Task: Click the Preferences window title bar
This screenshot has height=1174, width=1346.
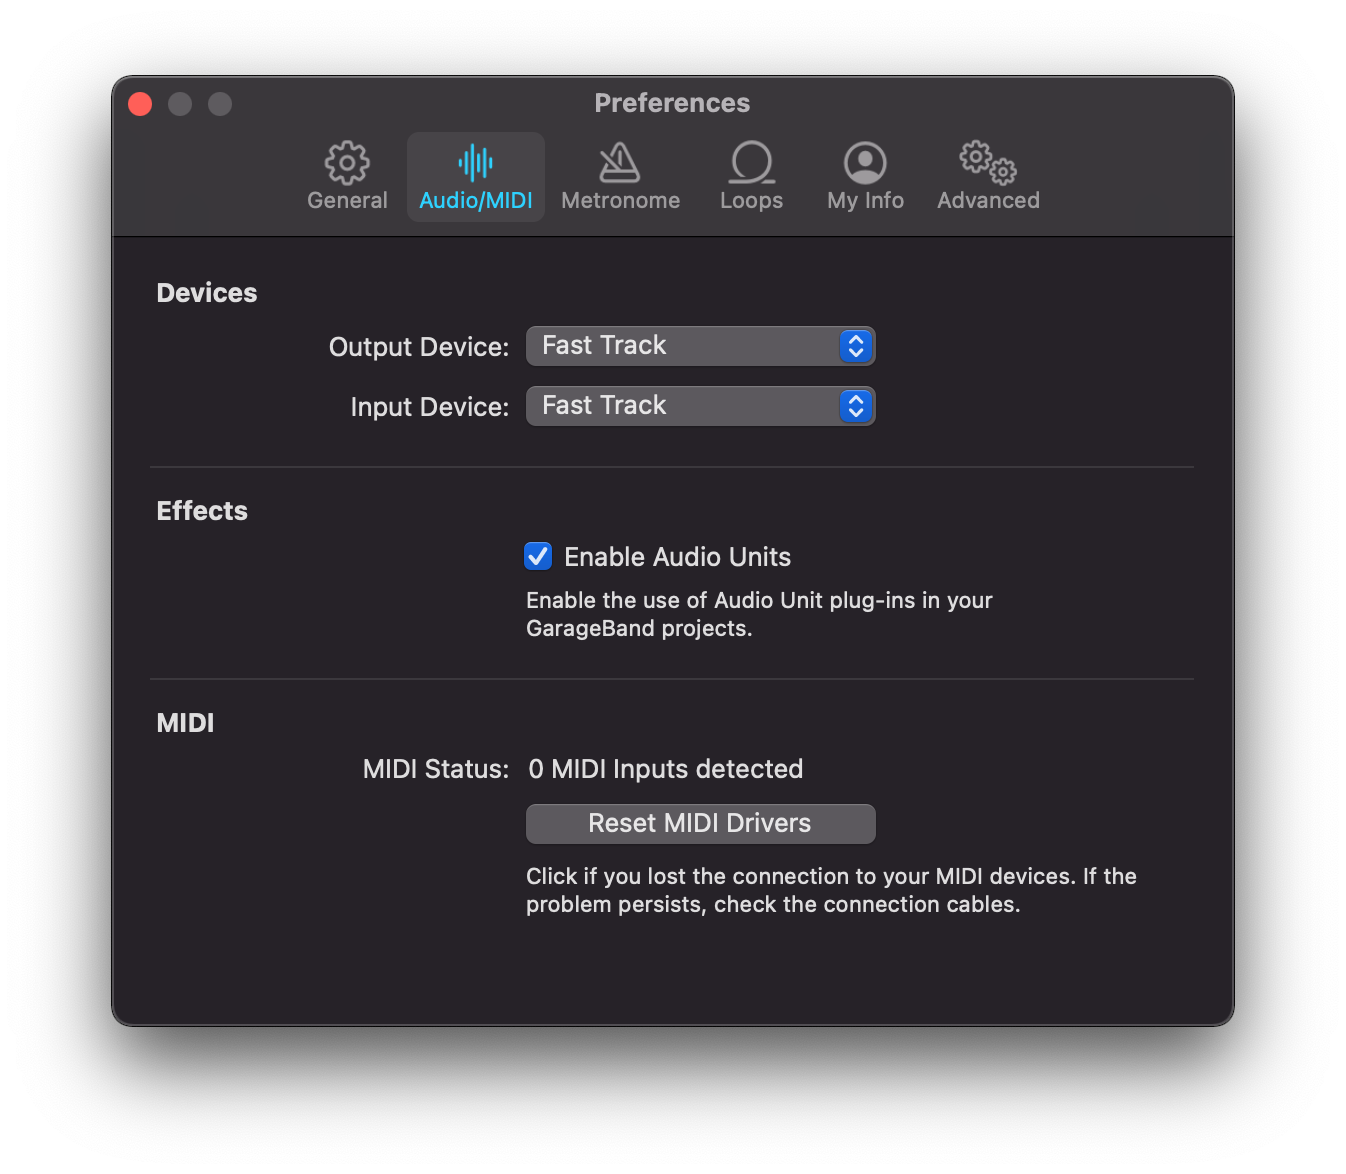Action: click(672, 103)
